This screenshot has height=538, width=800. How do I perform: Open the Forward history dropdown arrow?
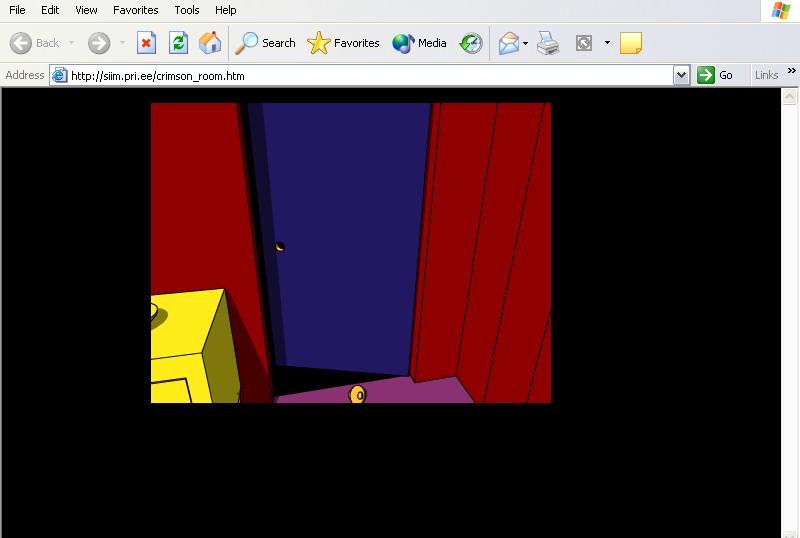click(122, 43)
